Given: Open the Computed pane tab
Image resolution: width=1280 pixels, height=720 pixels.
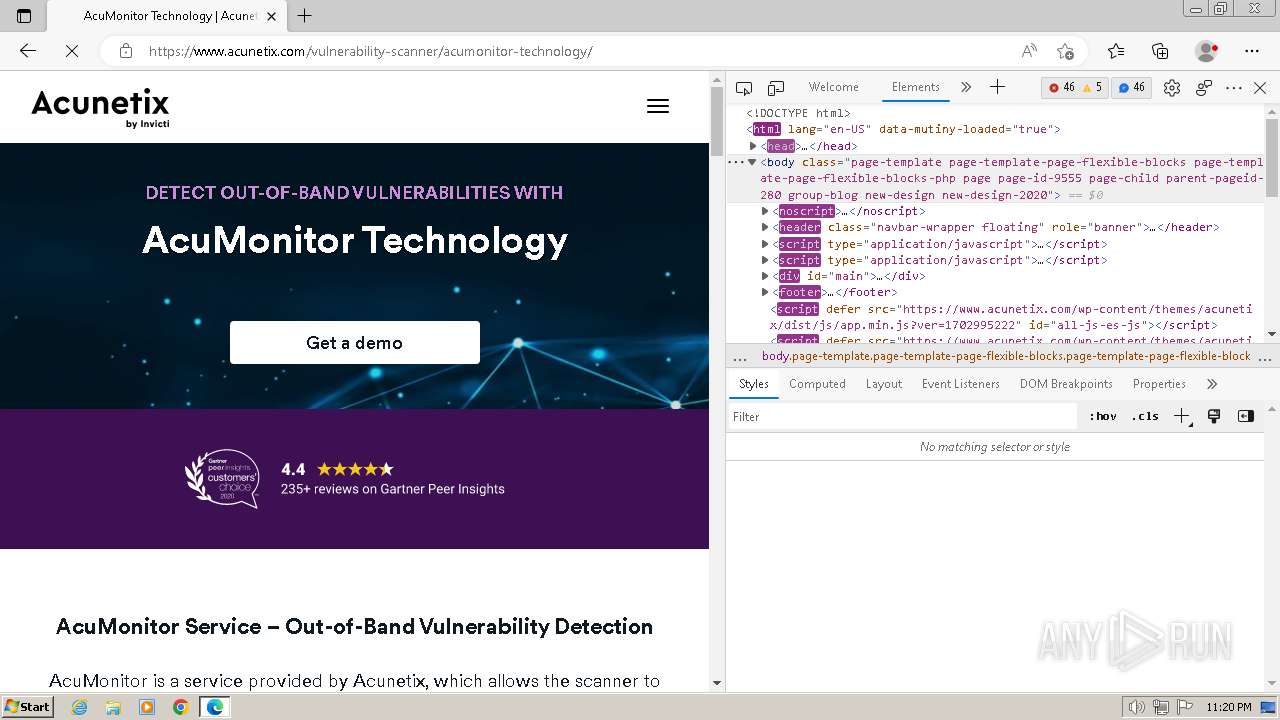Looking at the screenshot, I should pos(817,384).
